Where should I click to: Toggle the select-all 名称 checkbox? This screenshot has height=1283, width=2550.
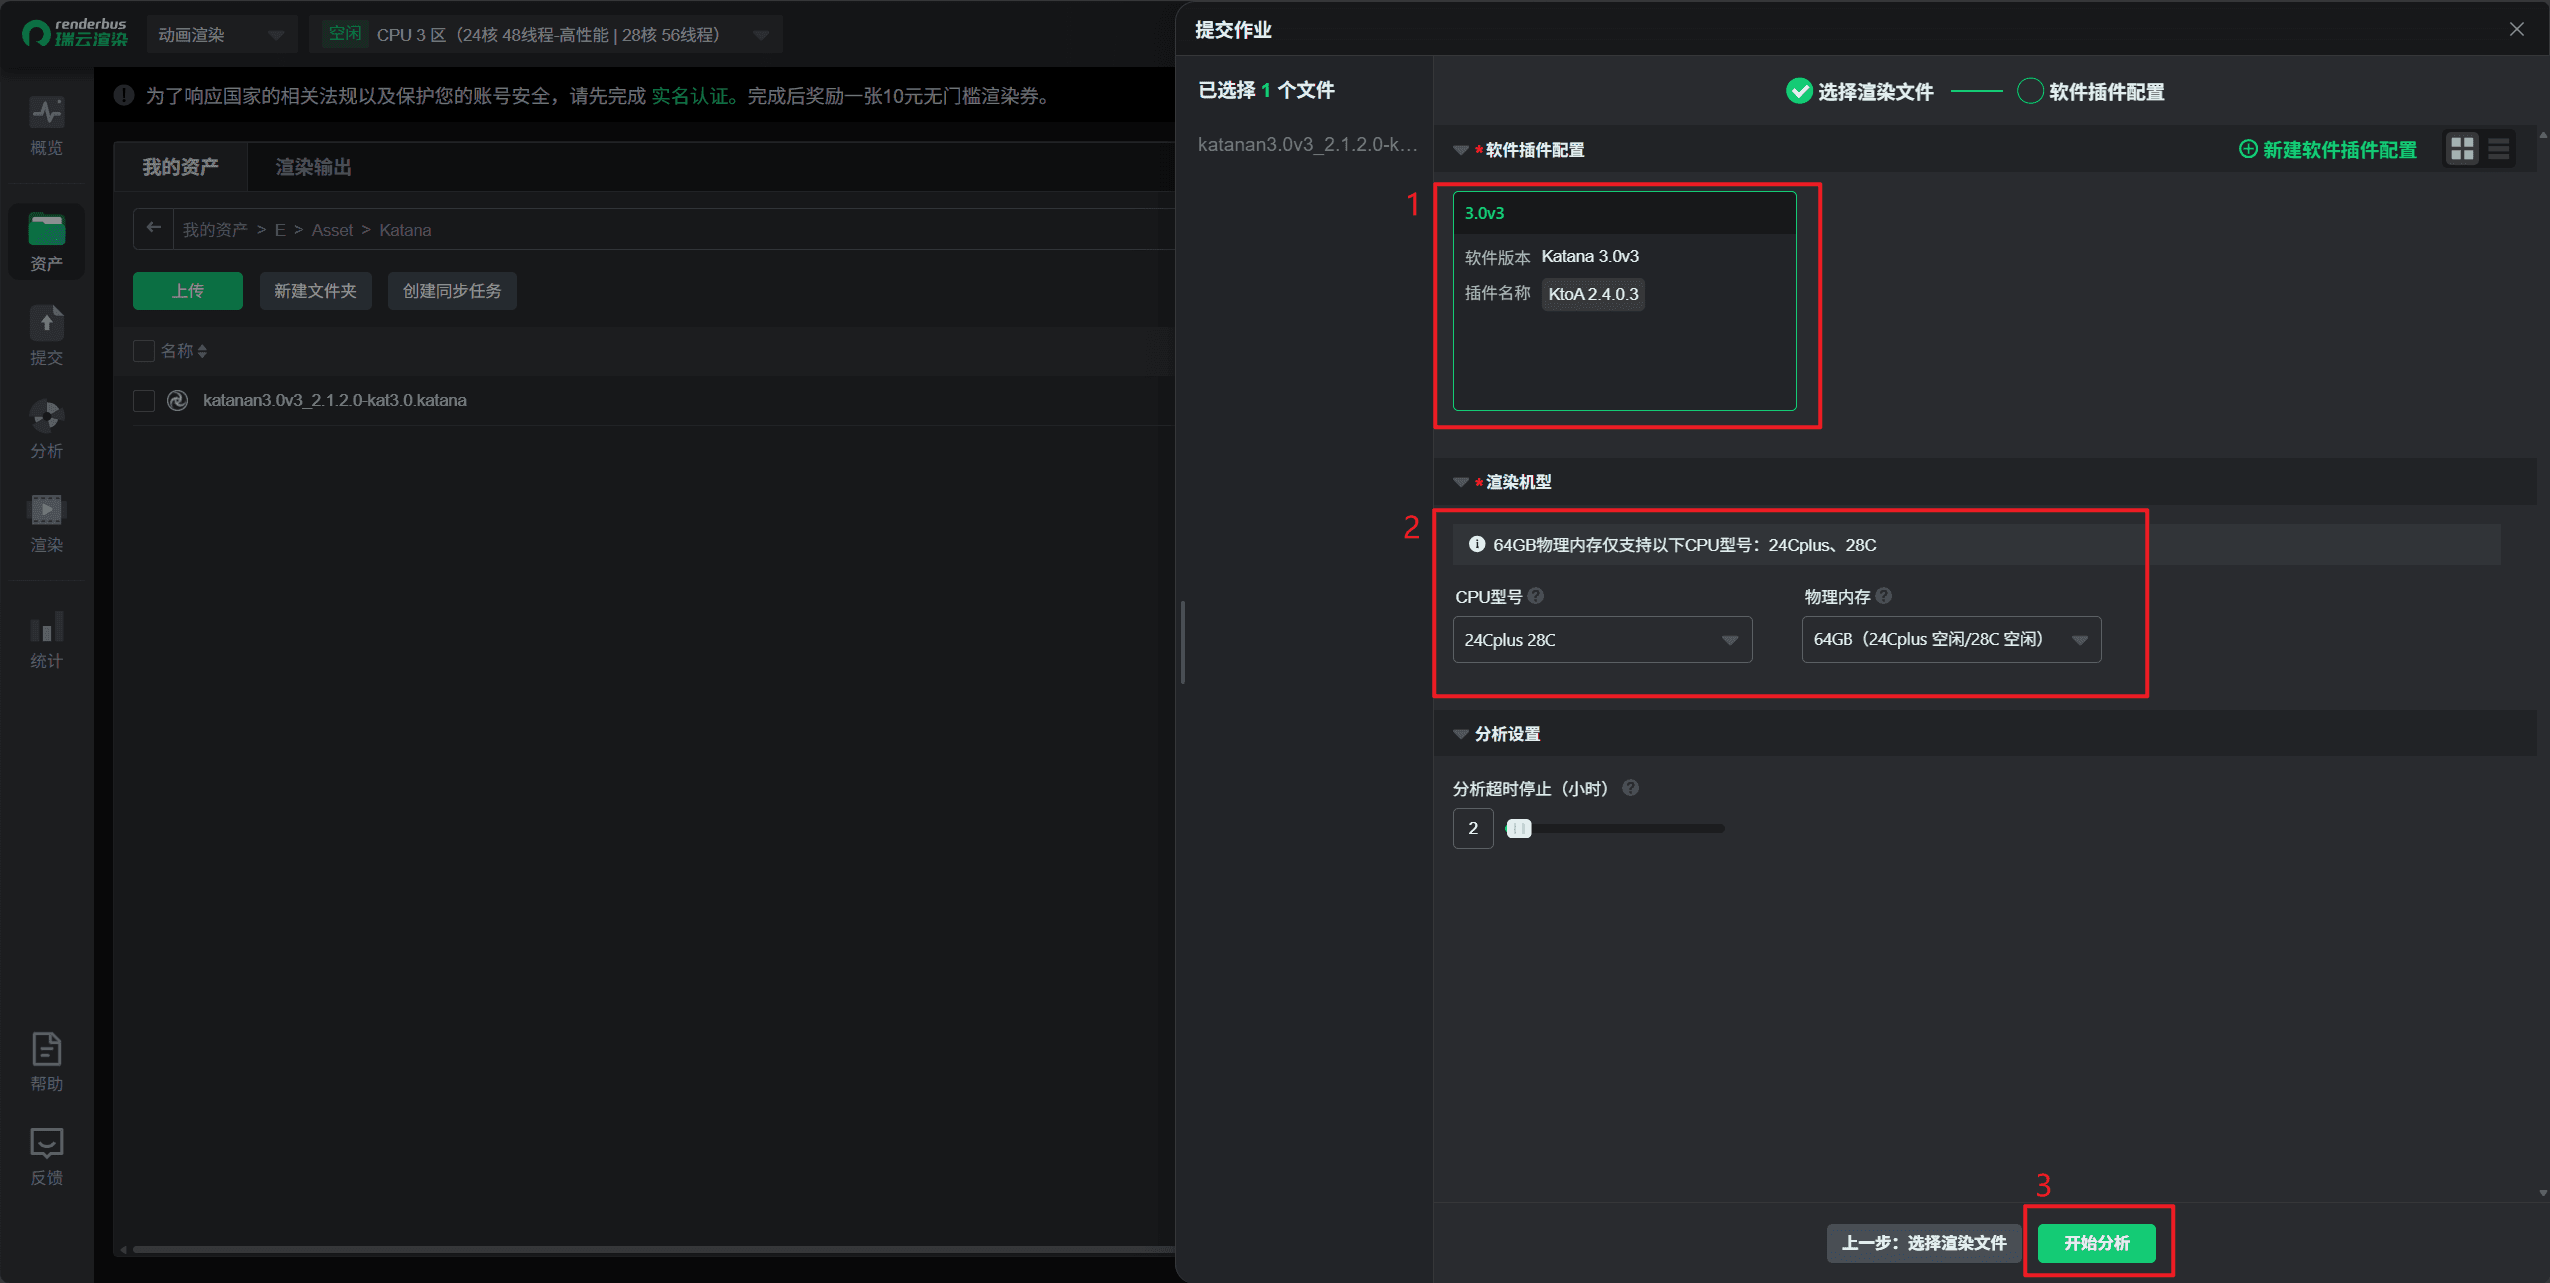(x=144, y=351)
